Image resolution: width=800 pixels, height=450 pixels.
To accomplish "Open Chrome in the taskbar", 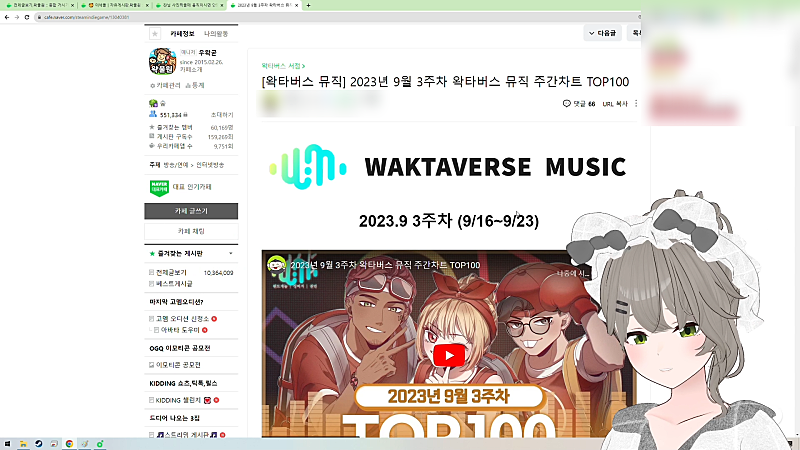I will 69,444.
